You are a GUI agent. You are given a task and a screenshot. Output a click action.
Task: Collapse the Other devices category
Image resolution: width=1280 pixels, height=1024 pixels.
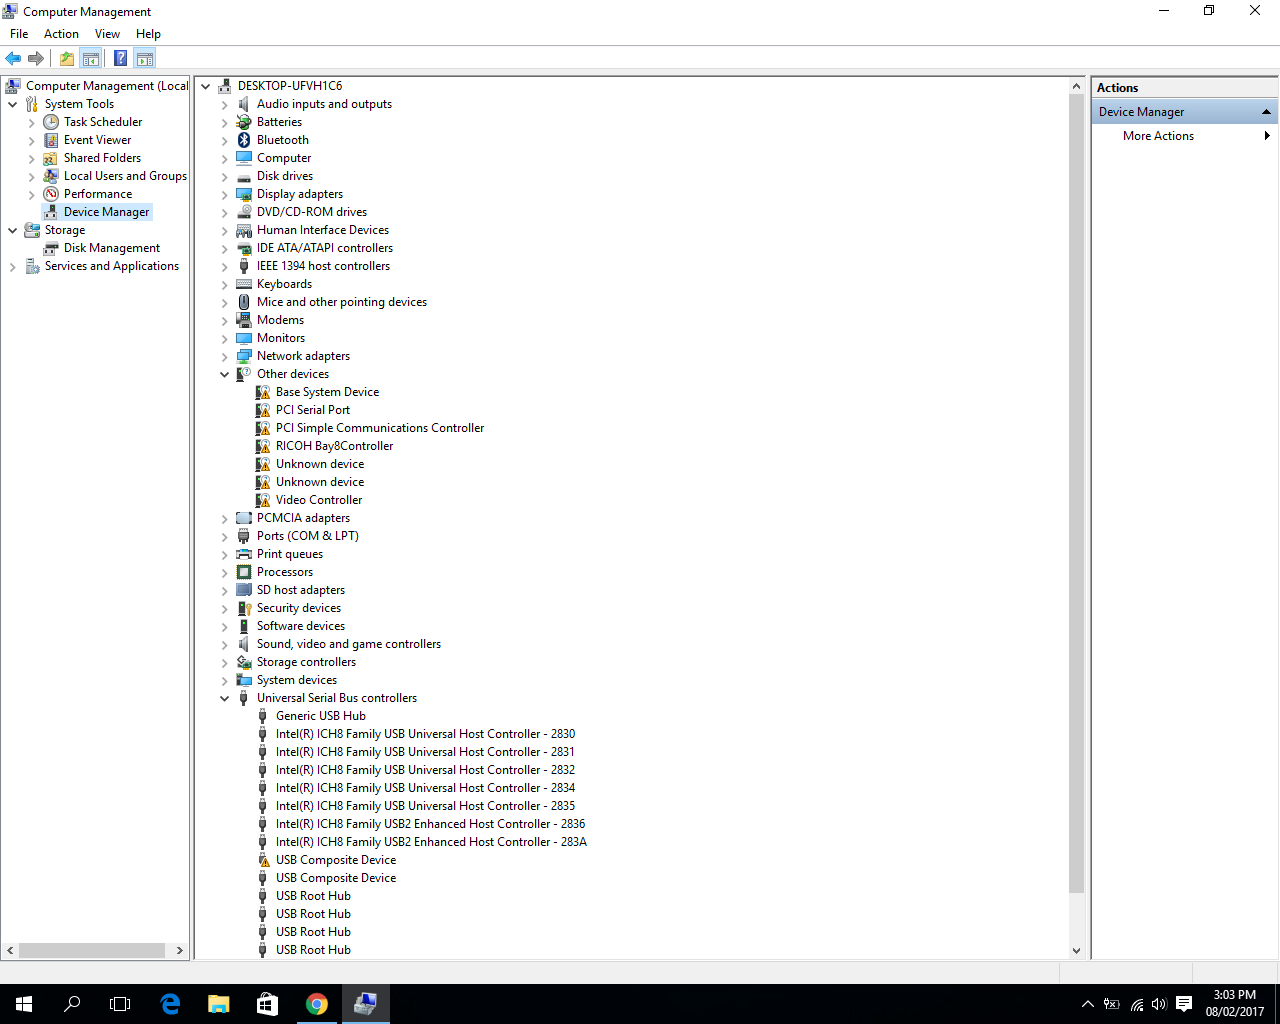pyautogui.click(x=225, y=374)
